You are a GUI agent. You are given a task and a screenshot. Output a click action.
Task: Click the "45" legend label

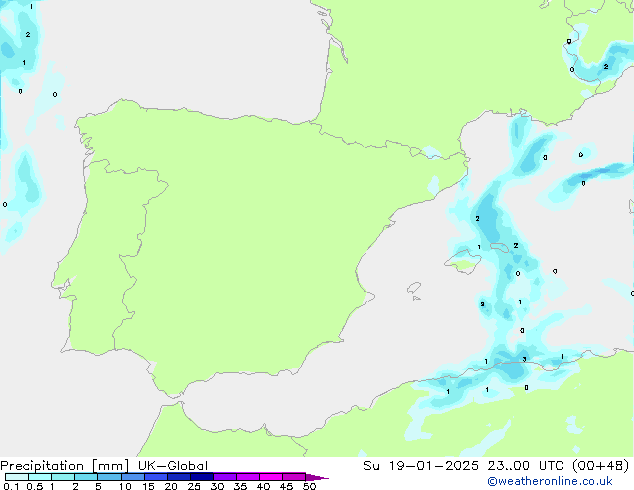tap(286, 486)
